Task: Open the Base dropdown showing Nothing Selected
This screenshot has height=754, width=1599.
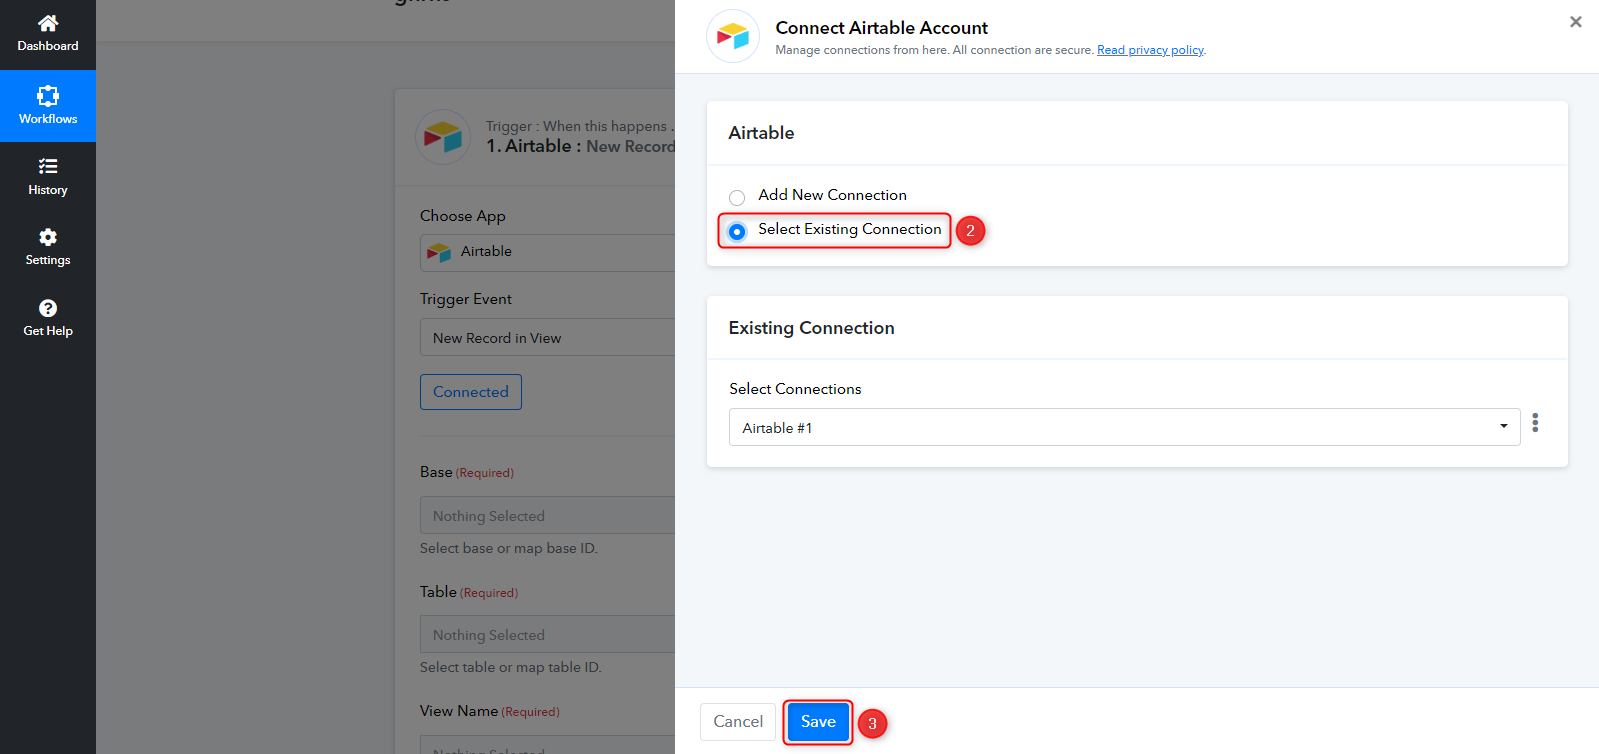Action: [x=547, y=515]
